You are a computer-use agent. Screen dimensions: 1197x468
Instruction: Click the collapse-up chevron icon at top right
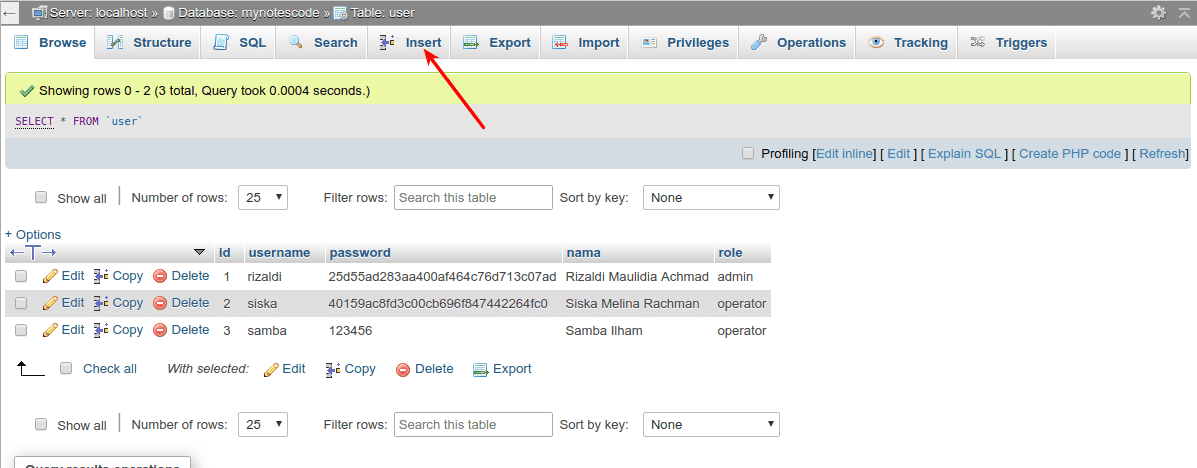point(1182,12)
